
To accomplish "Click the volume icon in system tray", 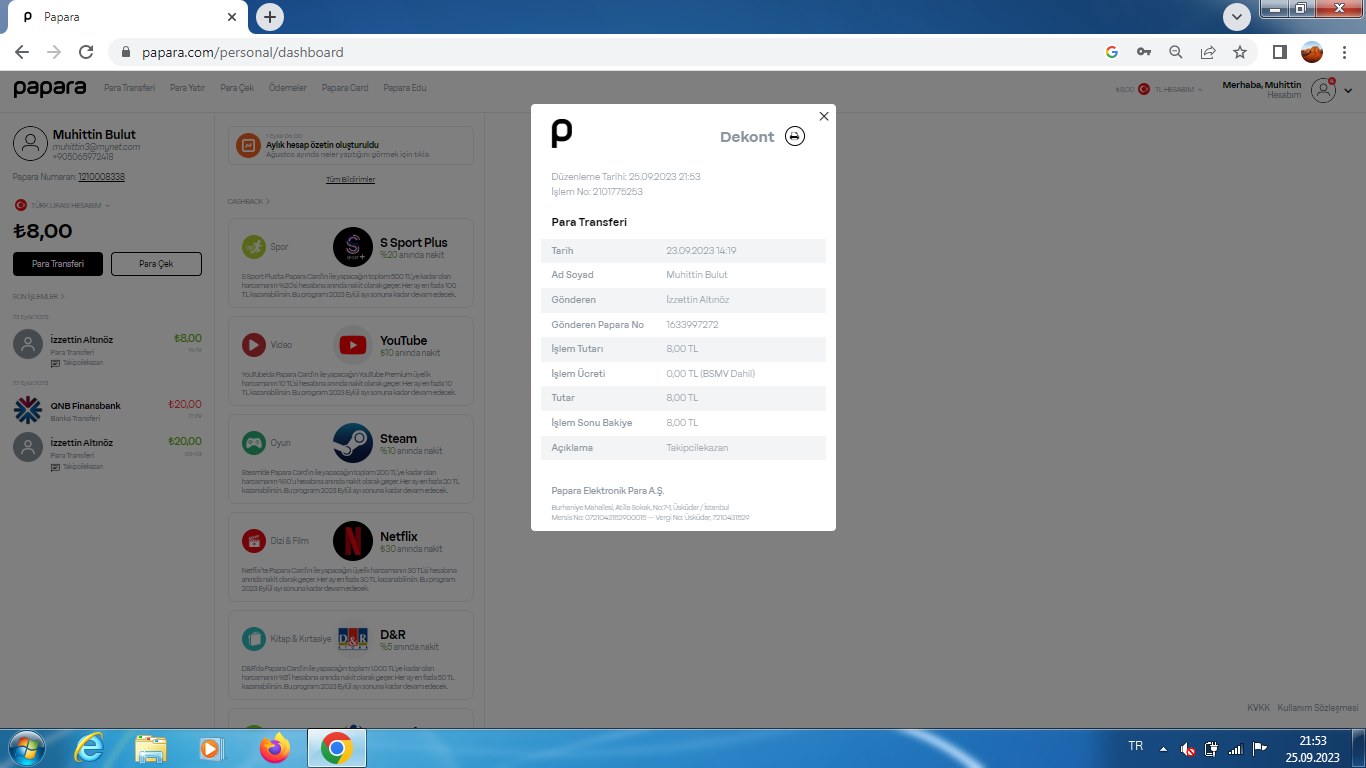I will [x=1187, y=748].
